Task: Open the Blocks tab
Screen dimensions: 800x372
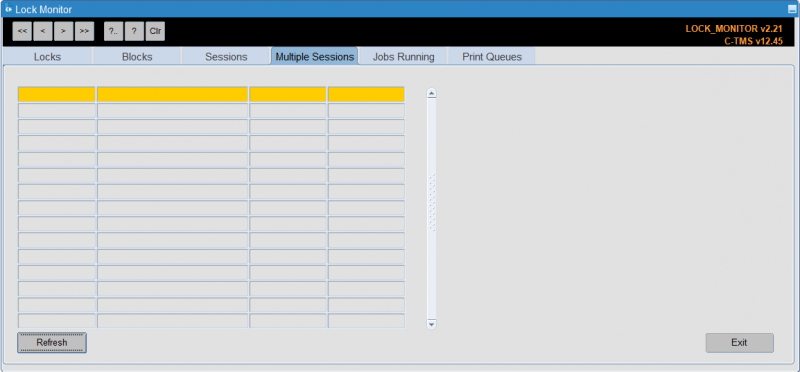Action: 137,57
